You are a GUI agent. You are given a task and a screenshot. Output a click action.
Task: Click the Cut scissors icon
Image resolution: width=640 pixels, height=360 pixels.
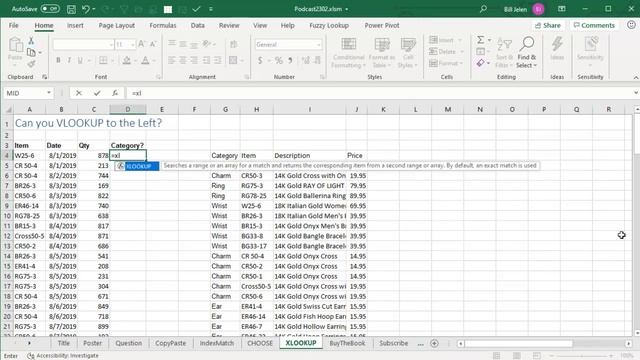click(x=31, y=41)
